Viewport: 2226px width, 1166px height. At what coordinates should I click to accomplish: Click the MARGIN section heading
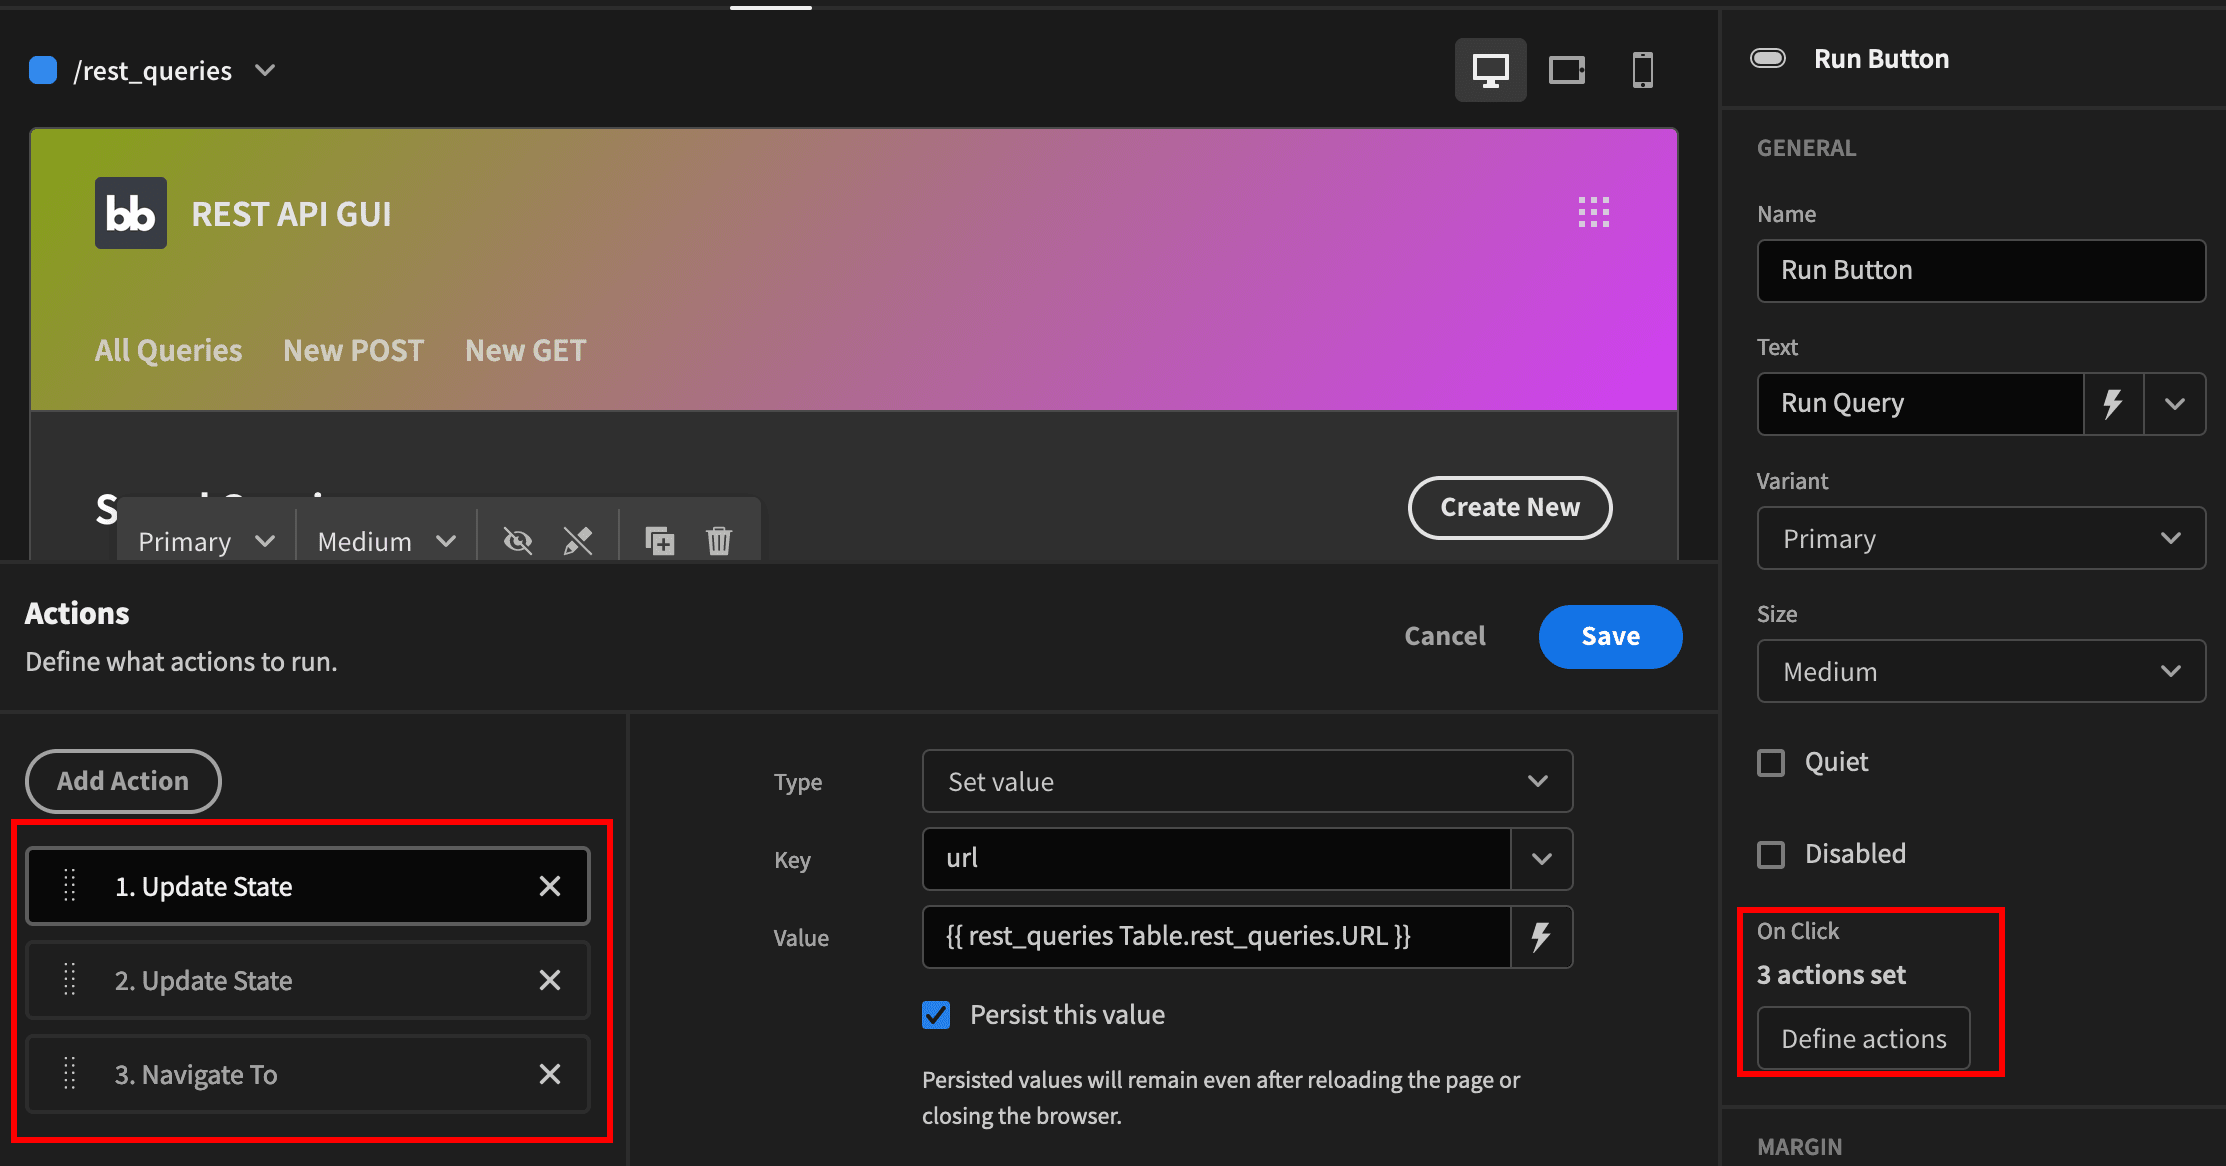tap(1799, 1147)
